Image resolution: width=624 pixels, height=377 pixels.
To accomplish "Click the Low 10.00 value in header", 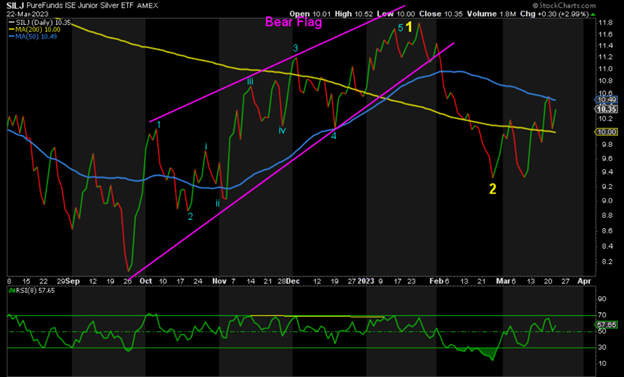I will 396,14.
